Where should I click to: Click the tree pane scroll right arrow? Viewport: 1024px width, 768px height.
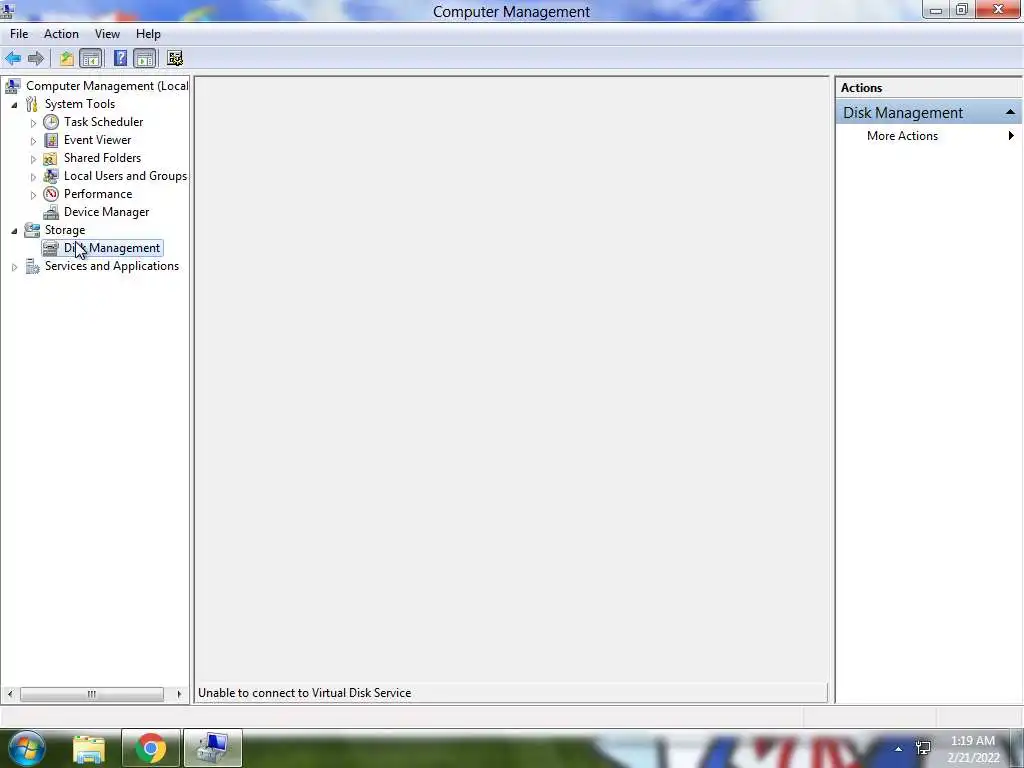pos(179,694)
